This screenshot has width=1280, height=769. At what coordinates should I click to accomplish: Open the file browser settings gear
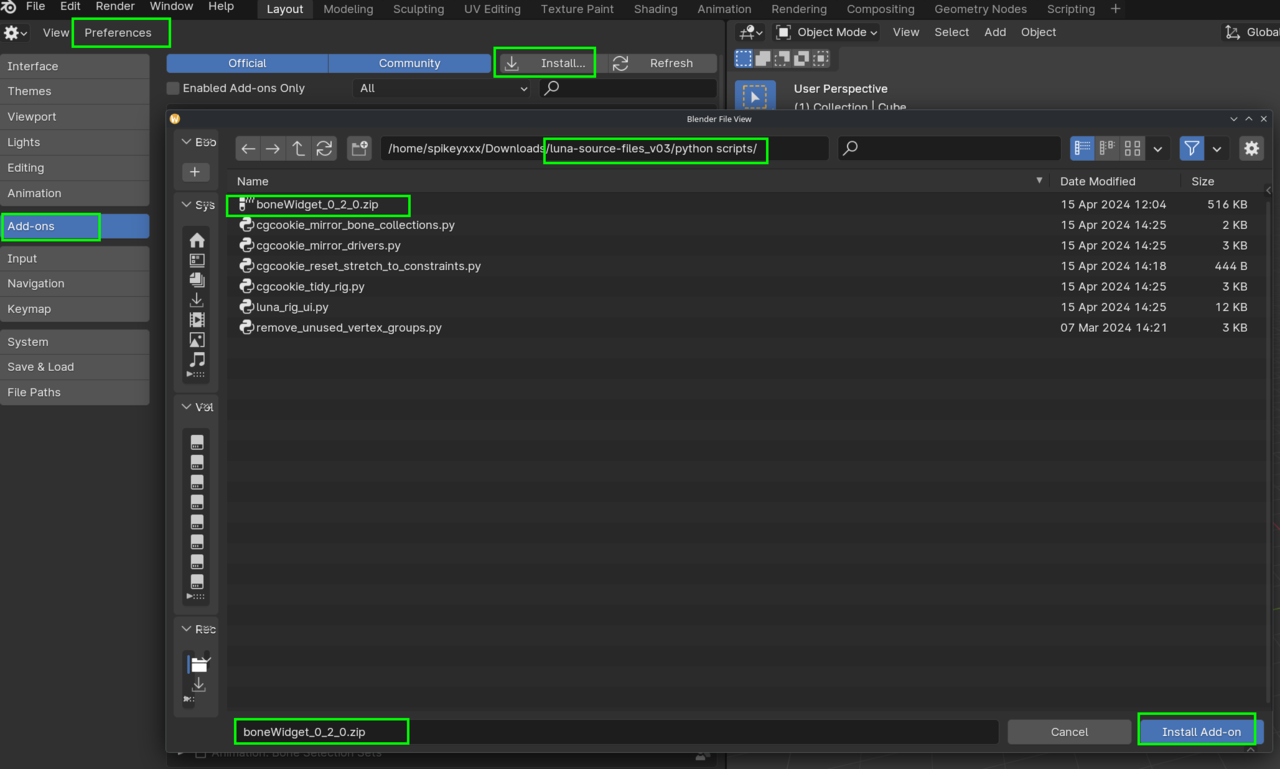1251,148
